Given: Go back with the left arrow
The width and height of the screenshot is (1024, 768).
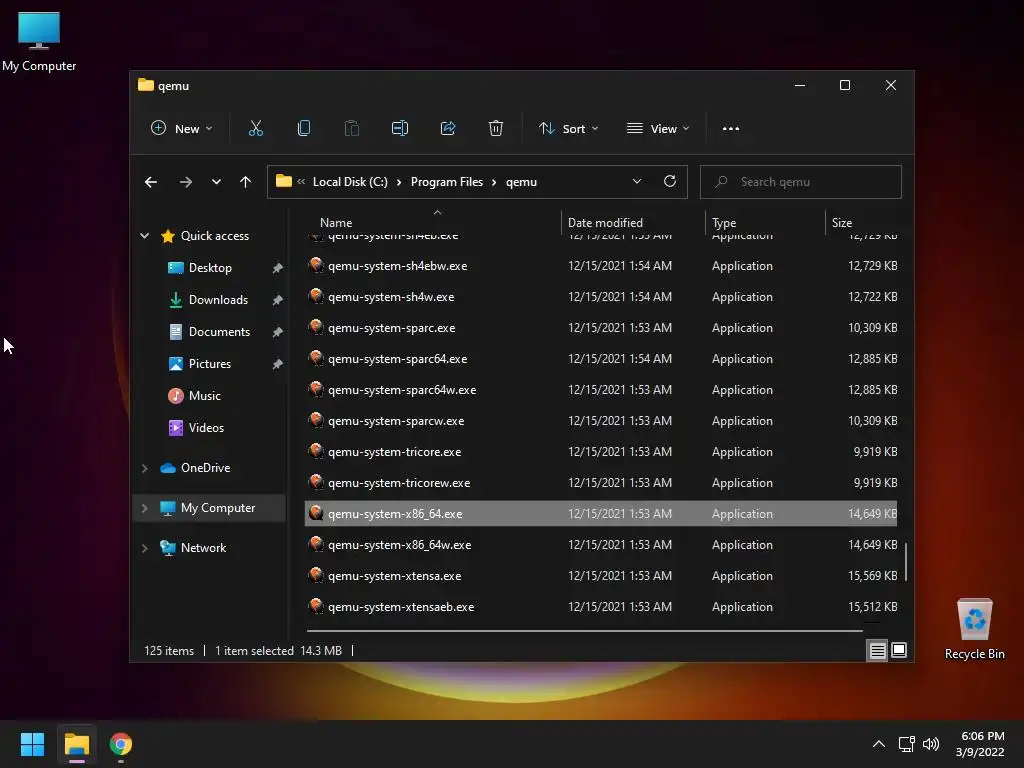Looking at the screenshot, I should [151, 182].
